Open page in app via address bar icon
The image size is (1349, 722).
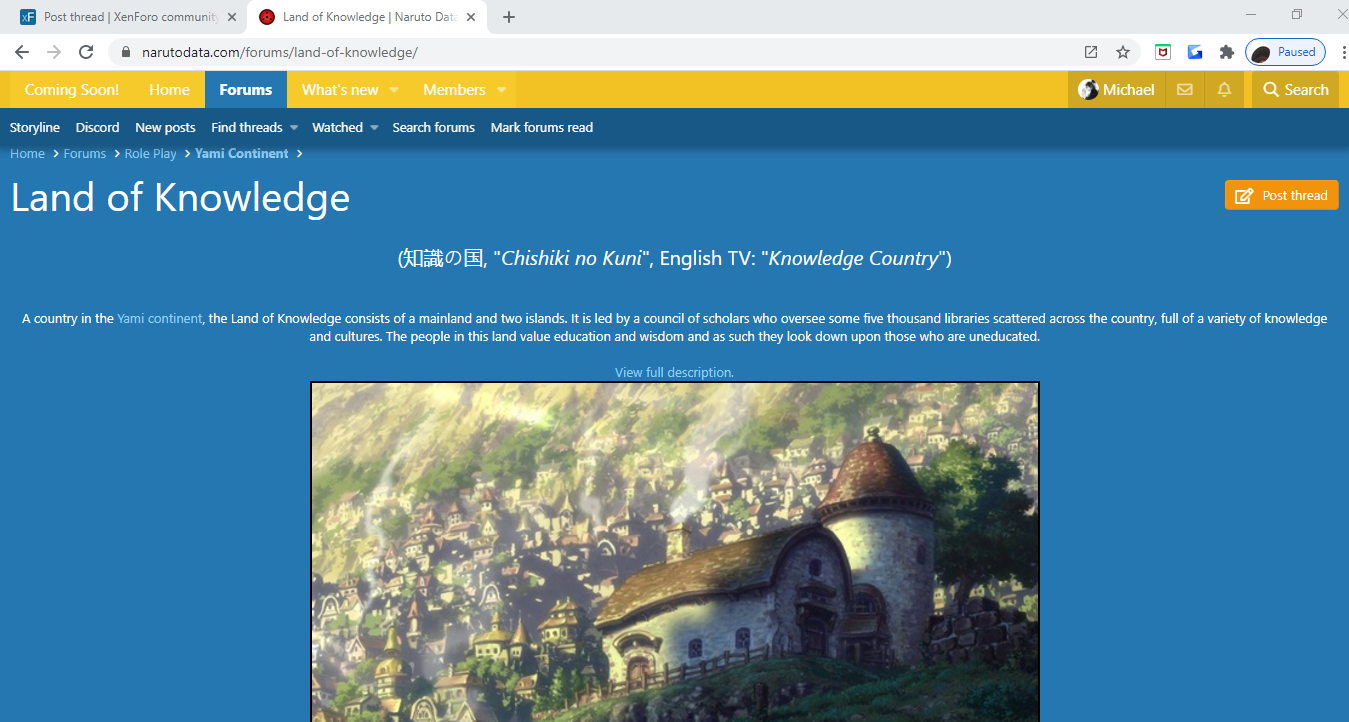[1091, 52]
